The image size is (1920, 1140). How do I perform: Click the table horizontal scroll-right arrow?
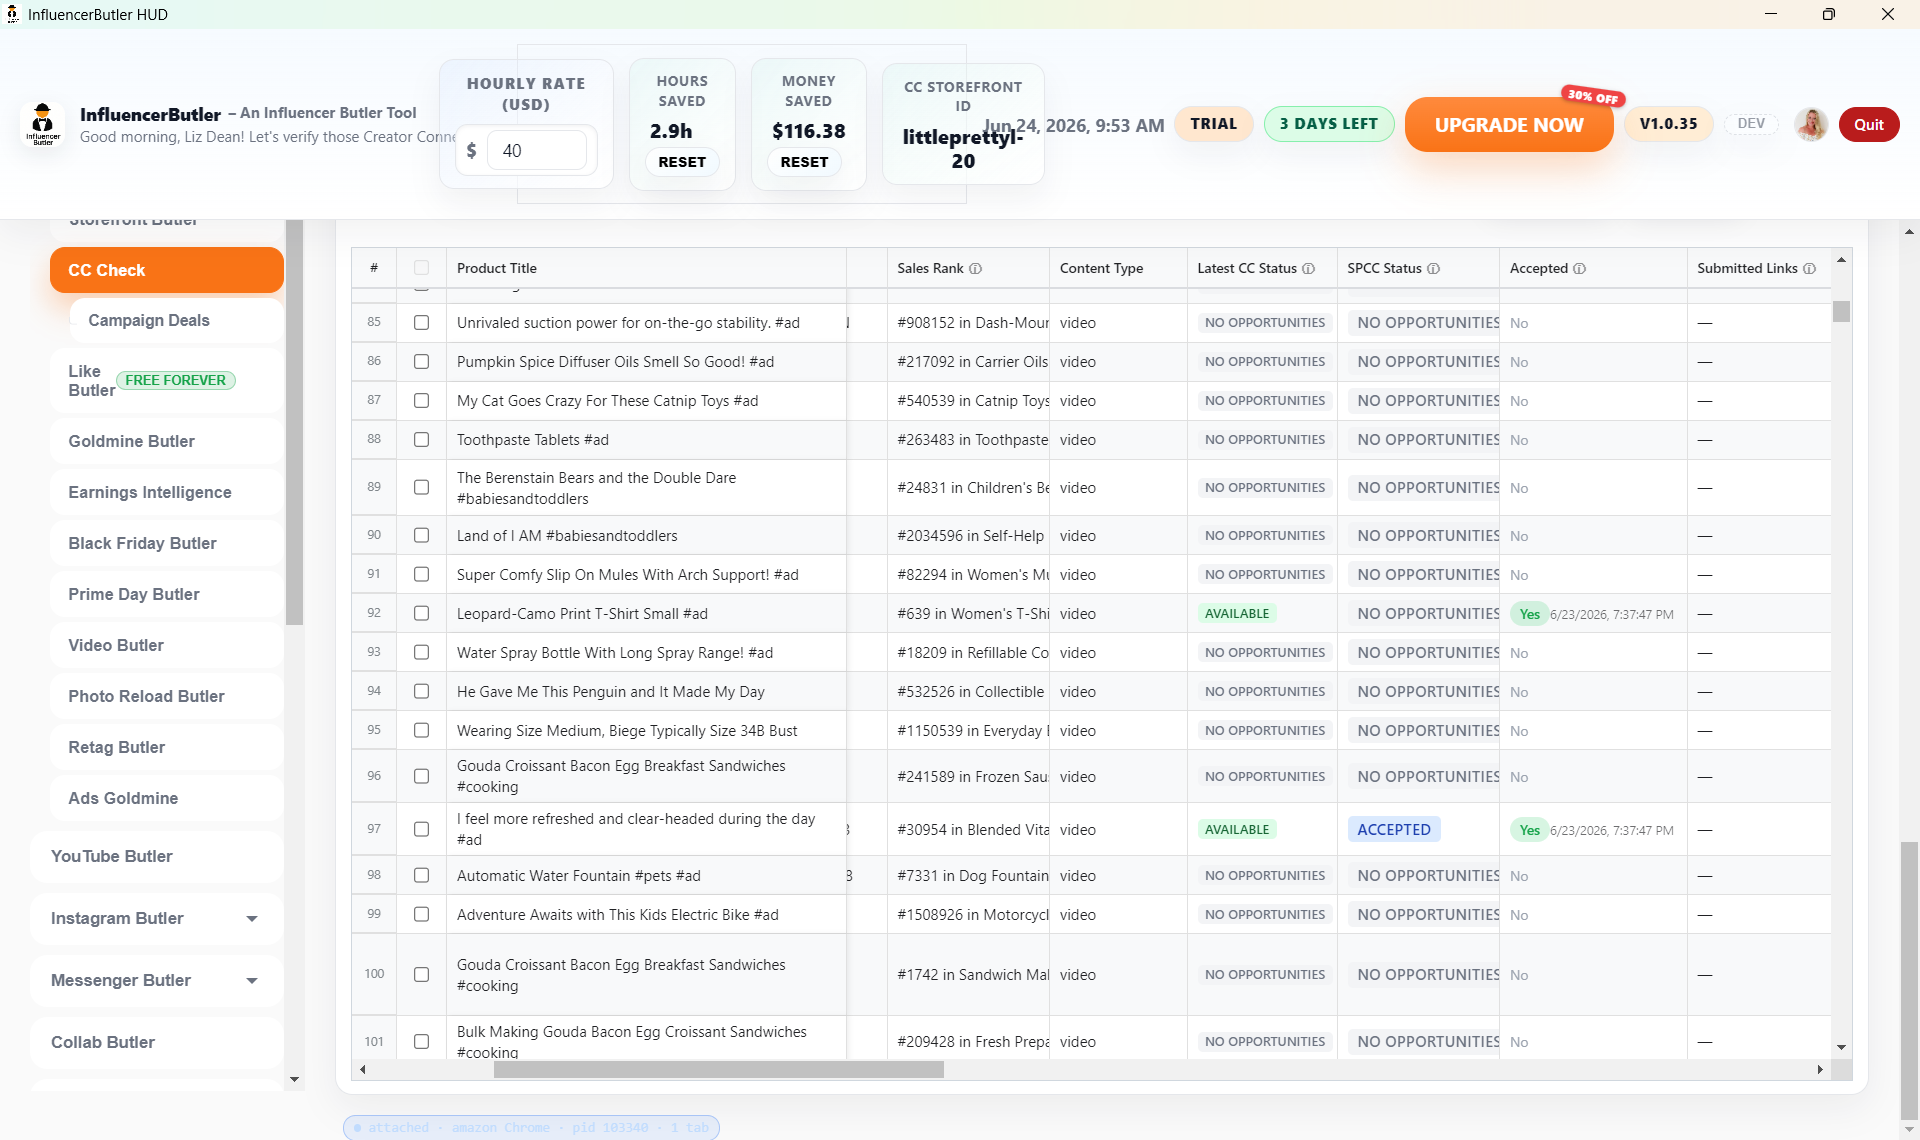tap(1820, 1070)
